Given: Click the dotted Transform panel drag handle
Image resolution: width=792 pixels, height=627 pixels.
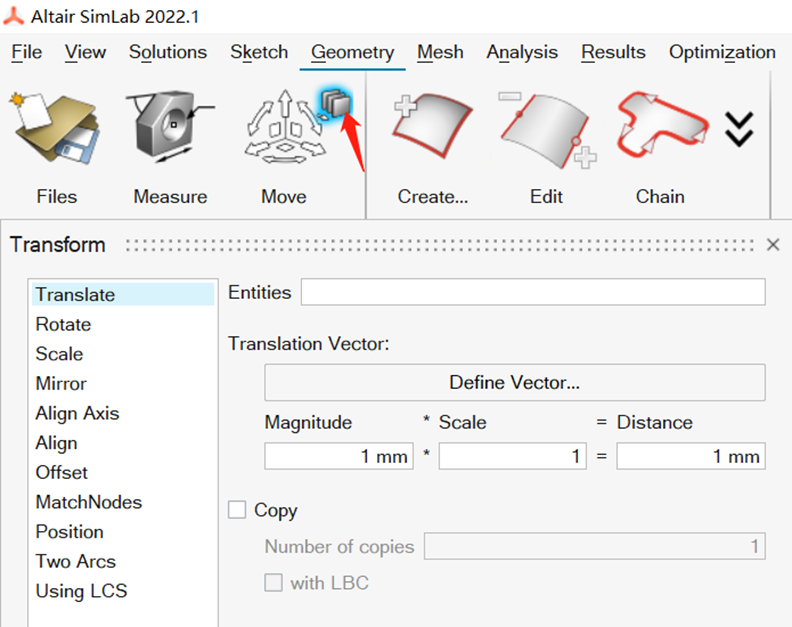Looking at the screenshot, I should click(439, 245).
